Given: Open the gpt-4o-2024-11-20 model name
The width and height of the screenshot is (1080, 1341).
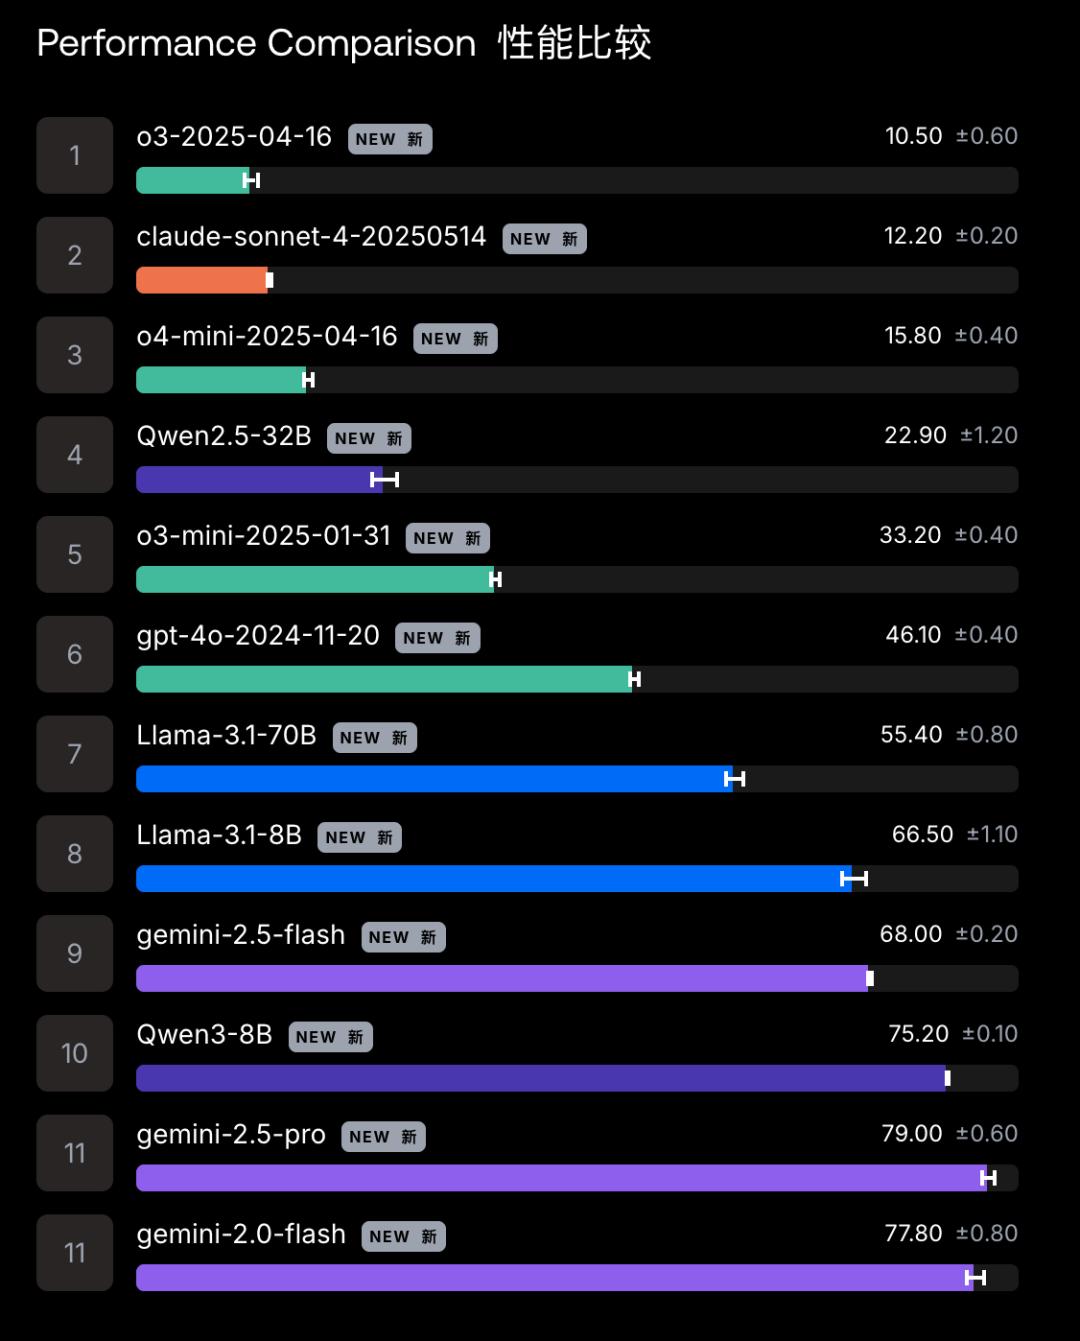Looking at the screenshot, I should point(258,635).
